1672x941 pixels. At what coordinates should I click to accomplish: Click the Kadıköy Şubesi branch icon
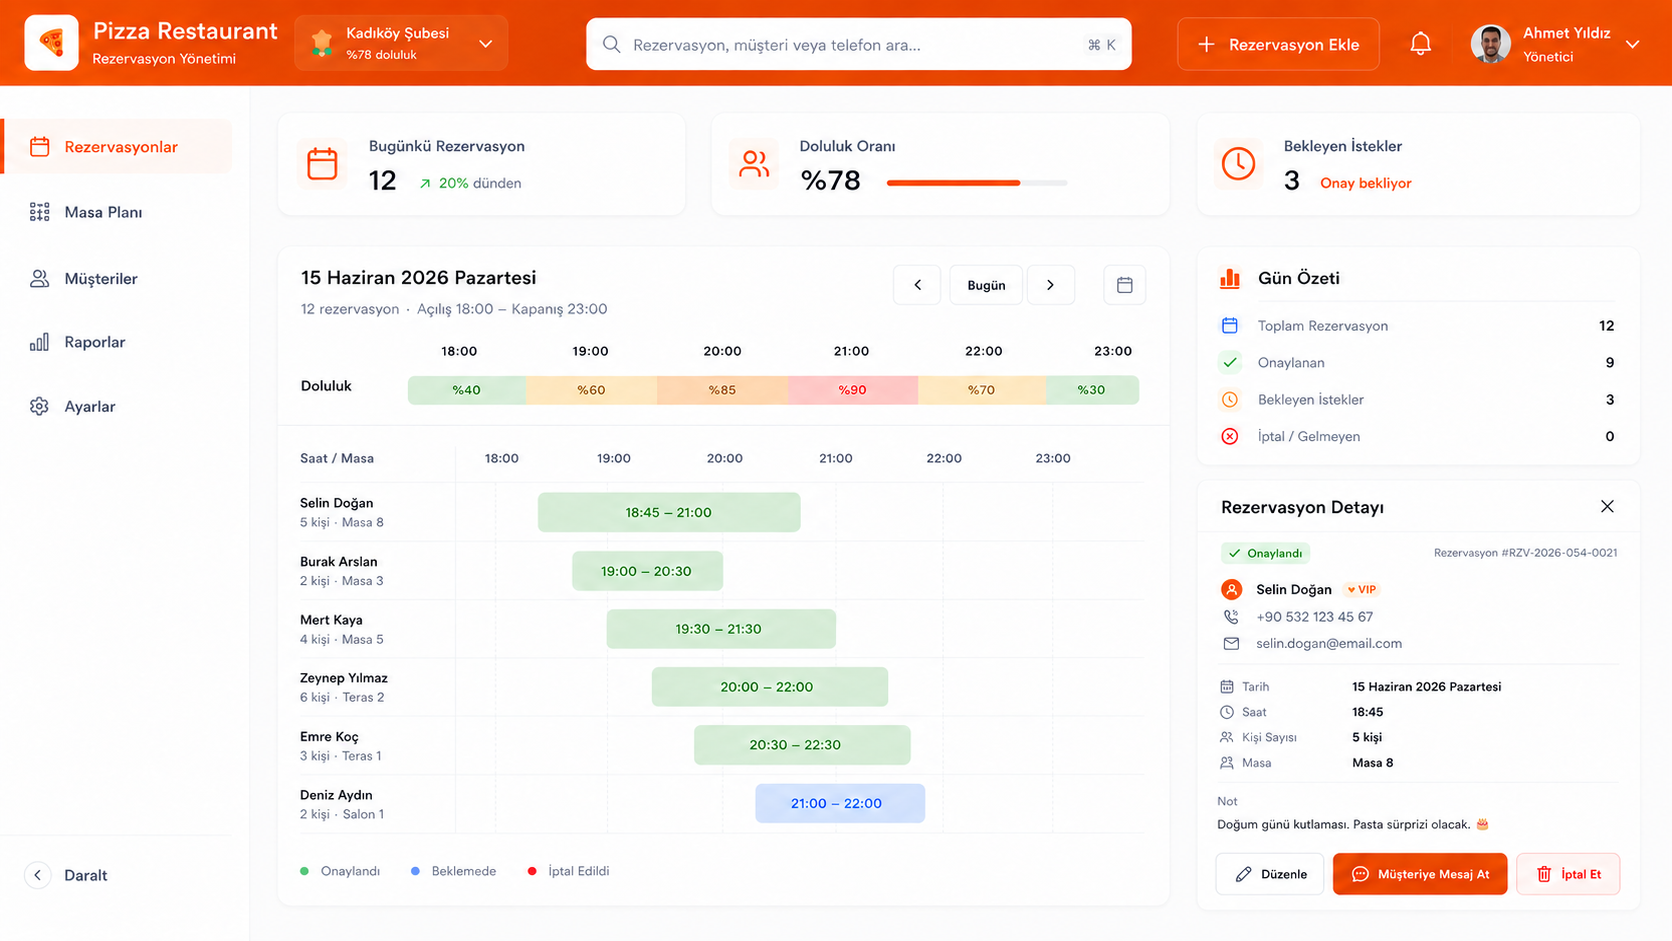point(321,43)
